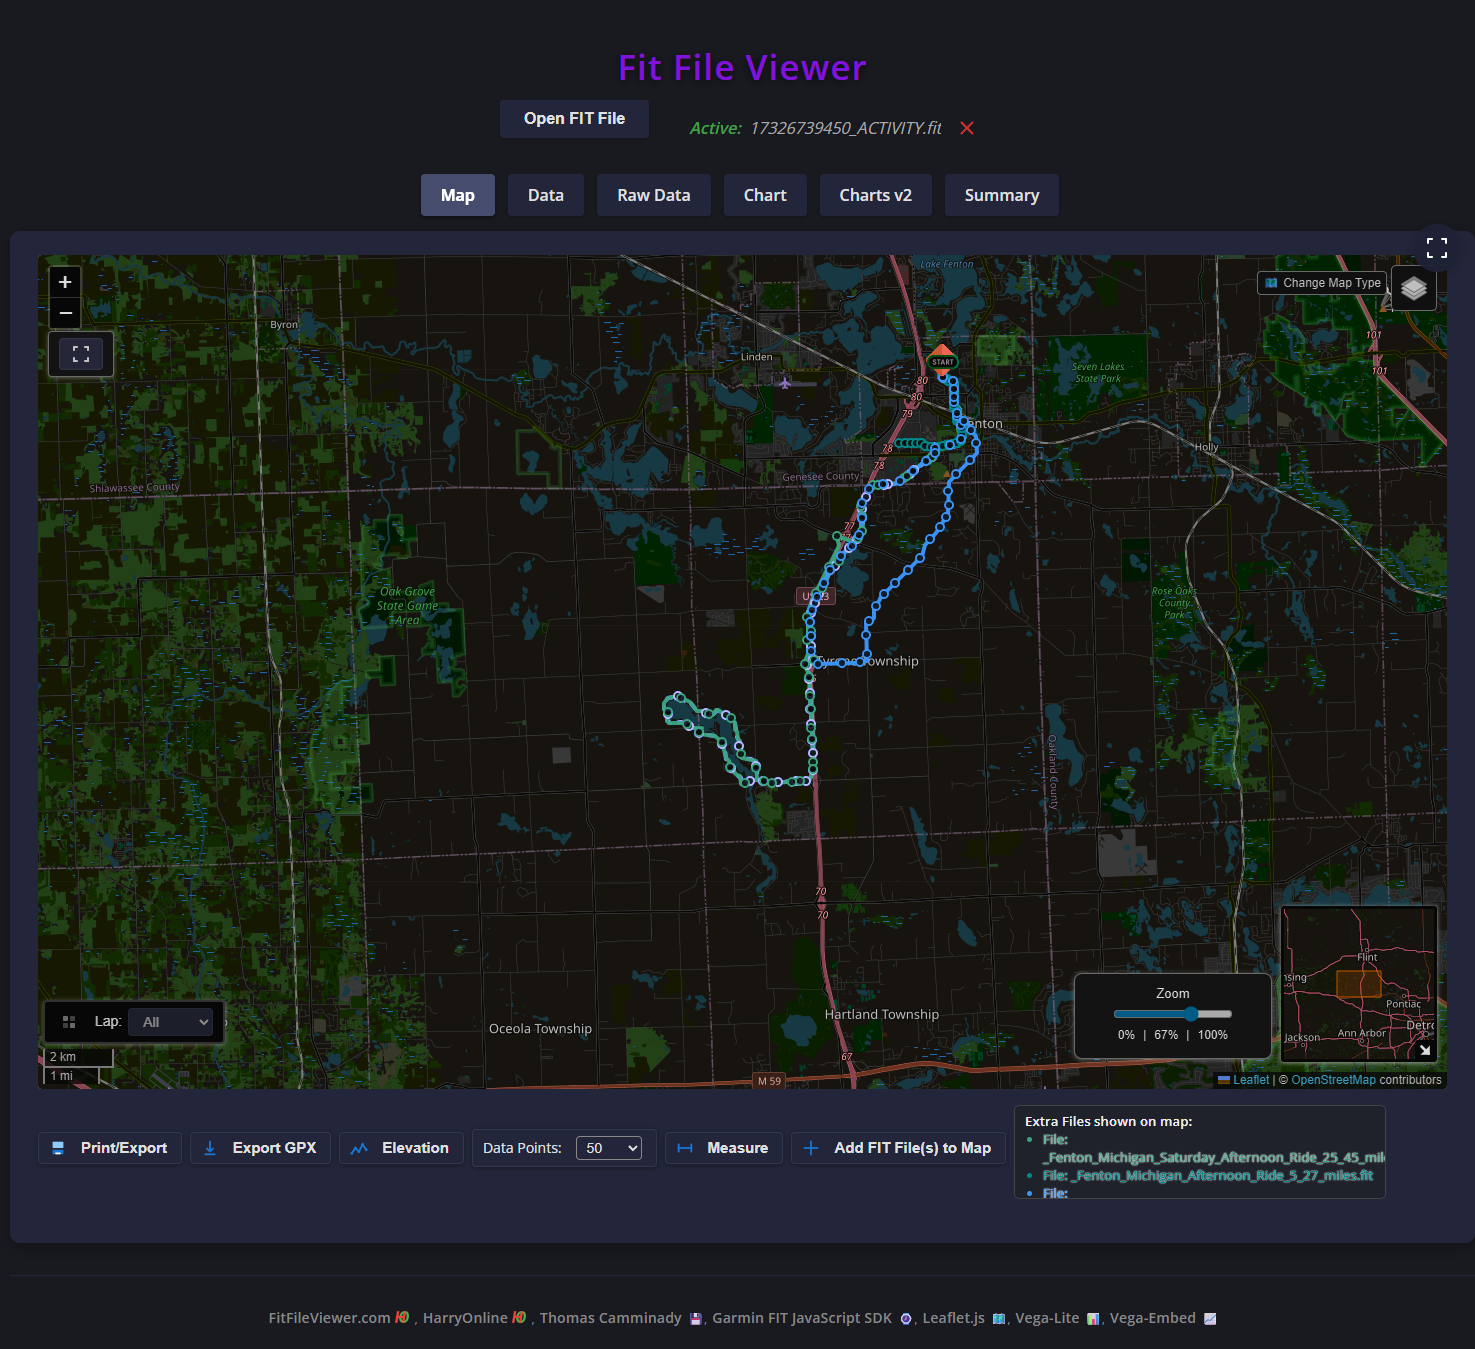Remove the active 17326739450_ACTIVITY.fit file
Viewport: 1475px width, 1349px height.
[966, 128]
